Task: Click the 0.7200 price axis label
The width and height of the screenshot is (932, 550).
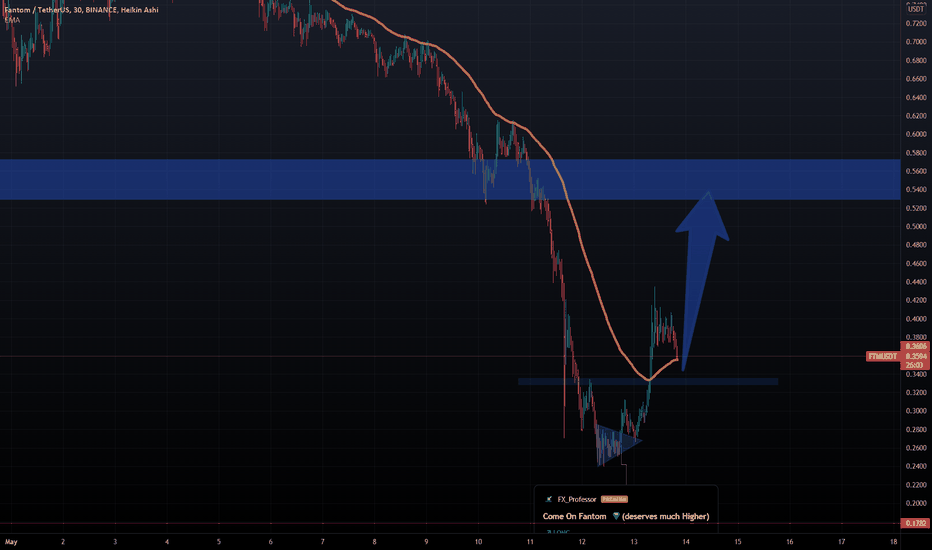Action: pyautogui.click(x=916, y=24)
